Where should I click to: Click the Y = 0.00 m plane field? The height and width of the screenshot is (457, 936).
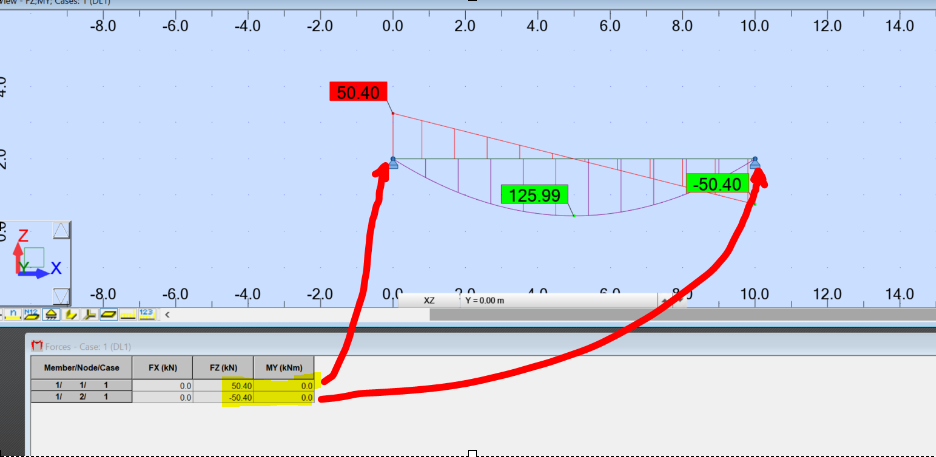(559, 300)
